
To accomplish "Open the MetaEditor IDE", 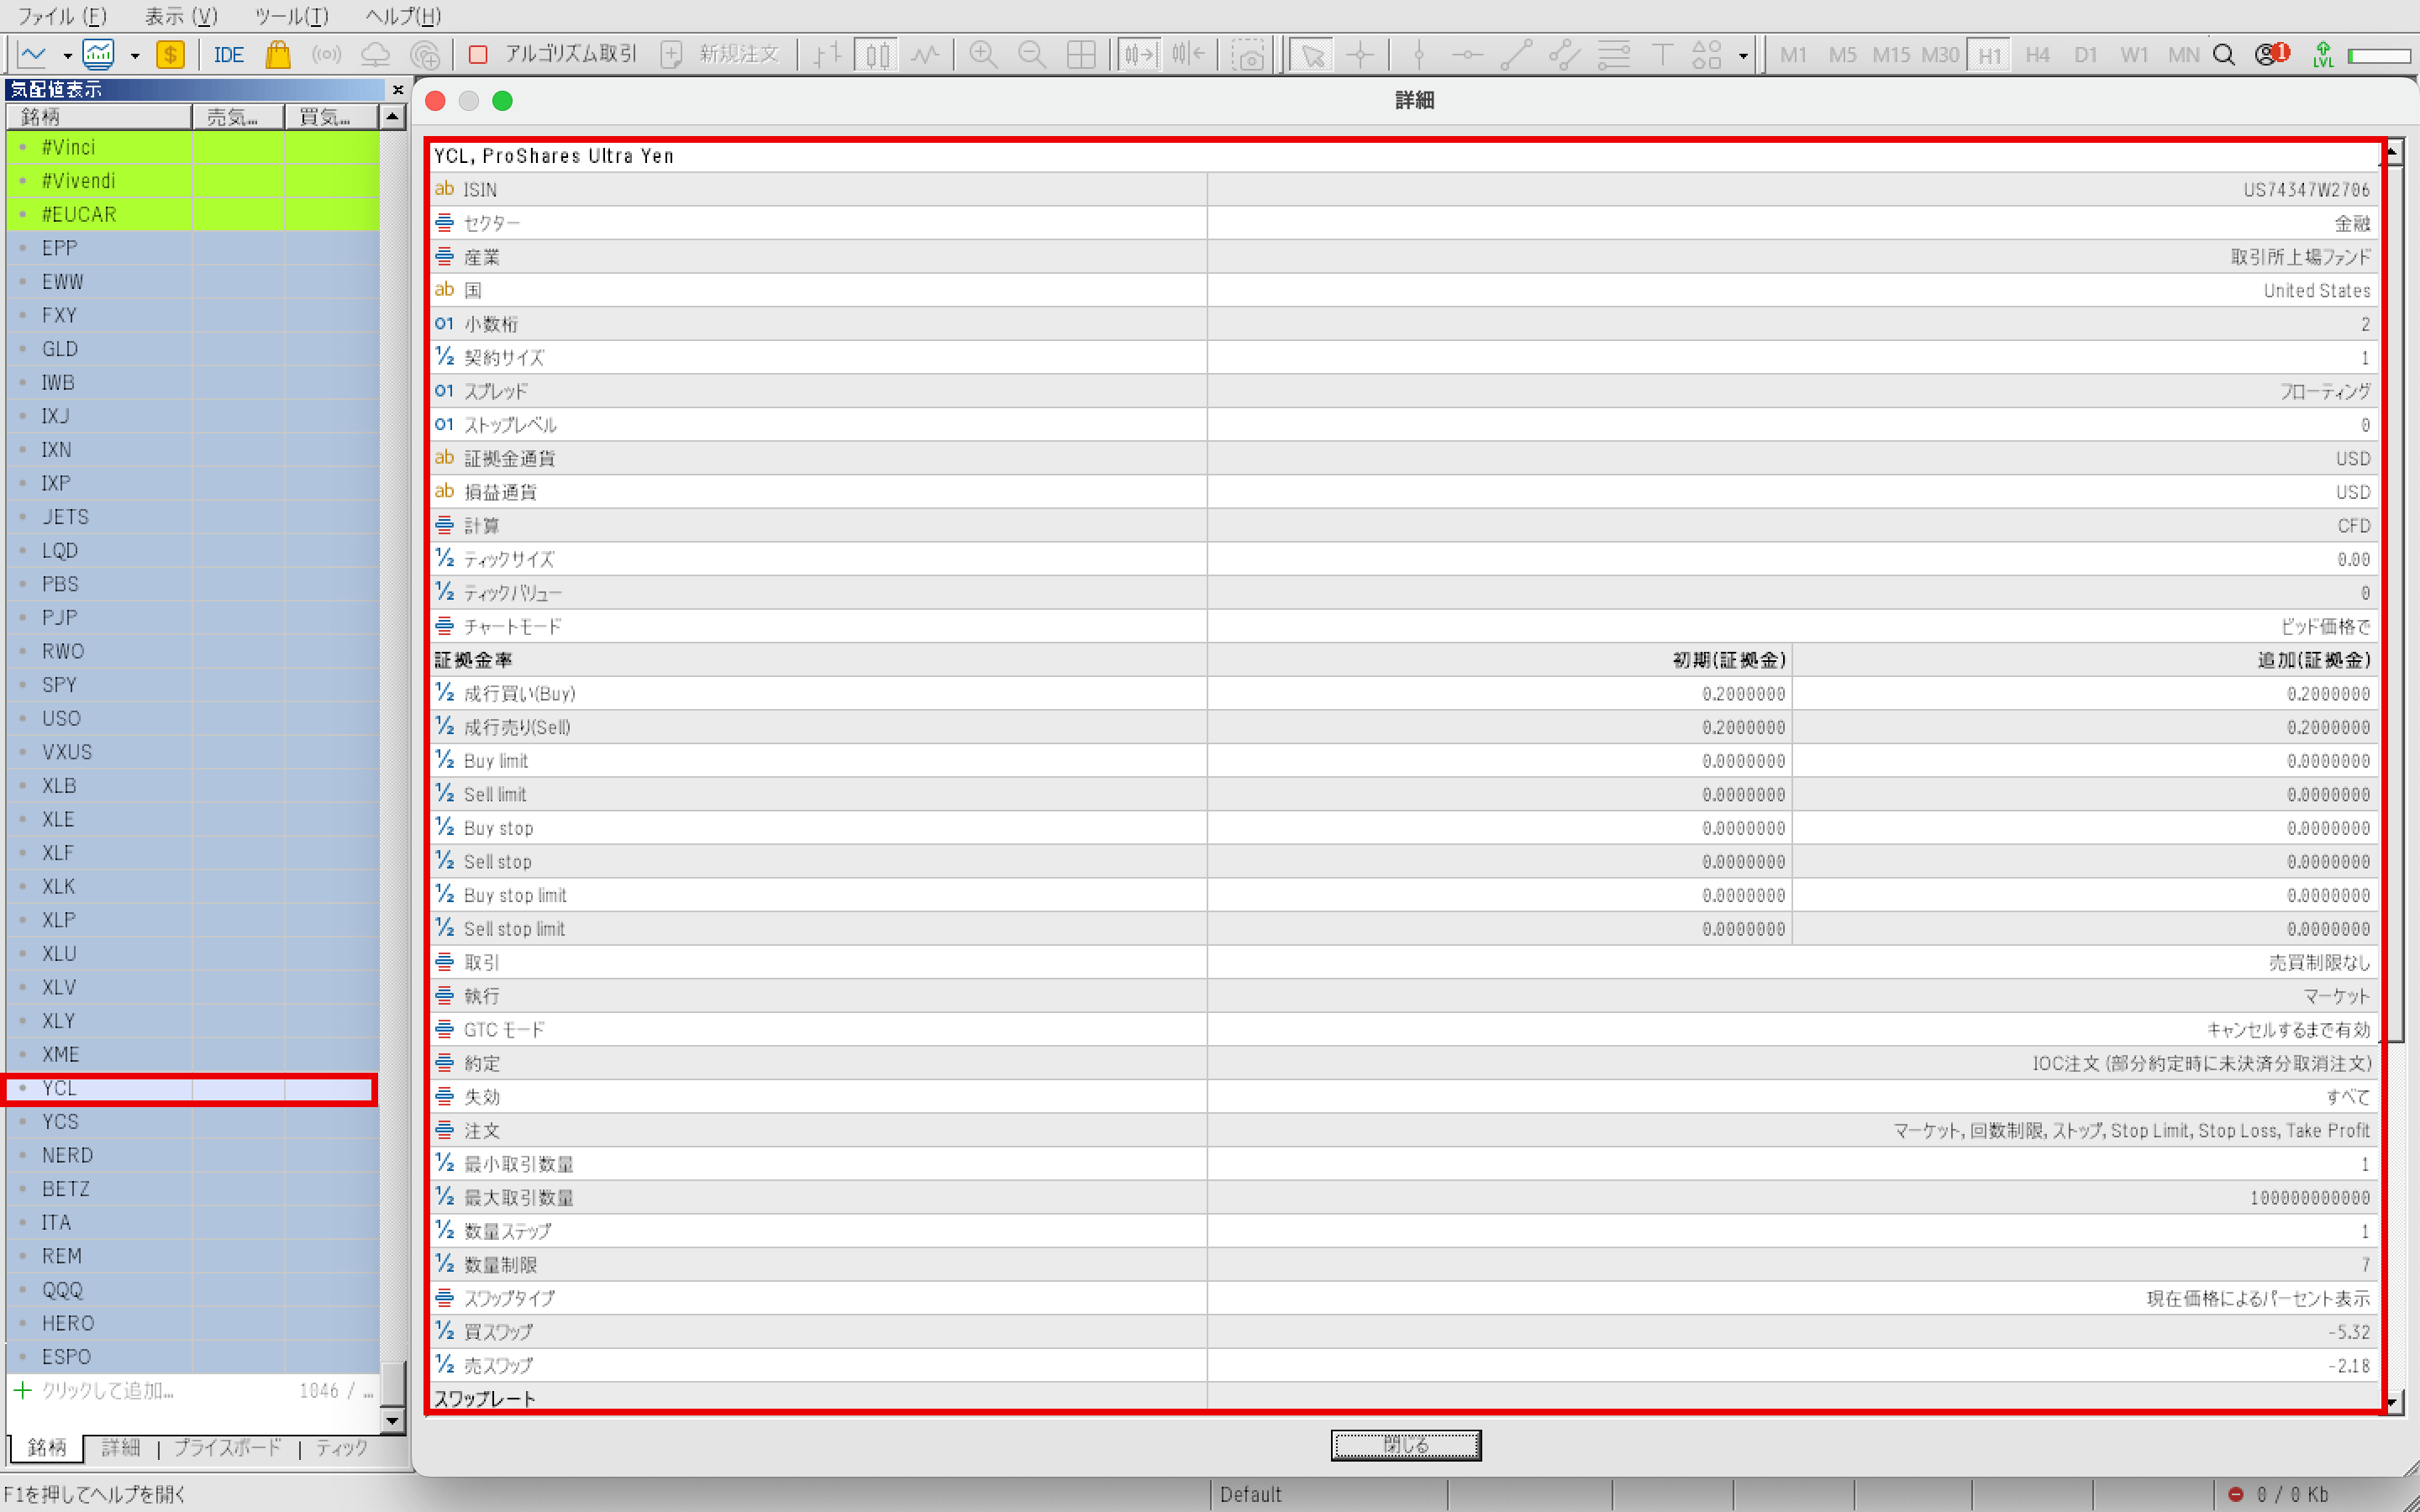I will (229, 55).
